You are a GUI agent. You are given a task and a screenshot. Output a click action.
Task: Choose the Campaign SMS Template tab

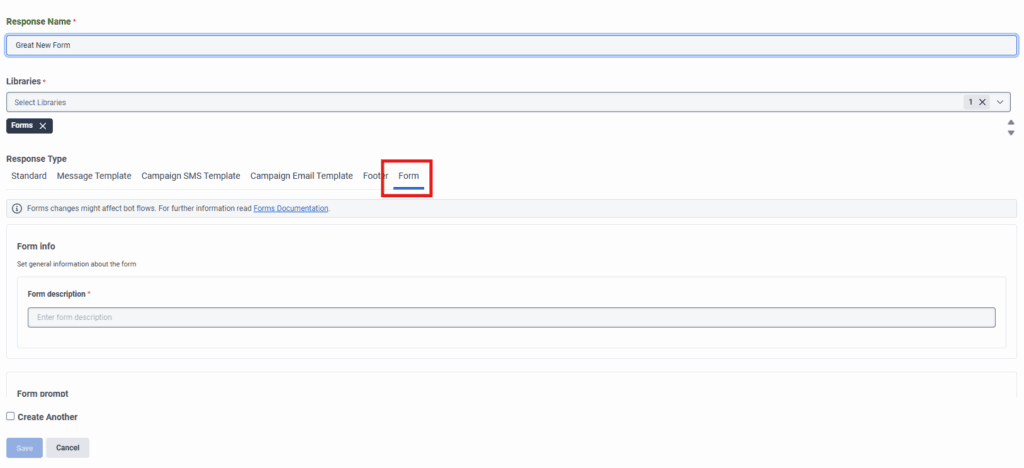tap(190, 176)
